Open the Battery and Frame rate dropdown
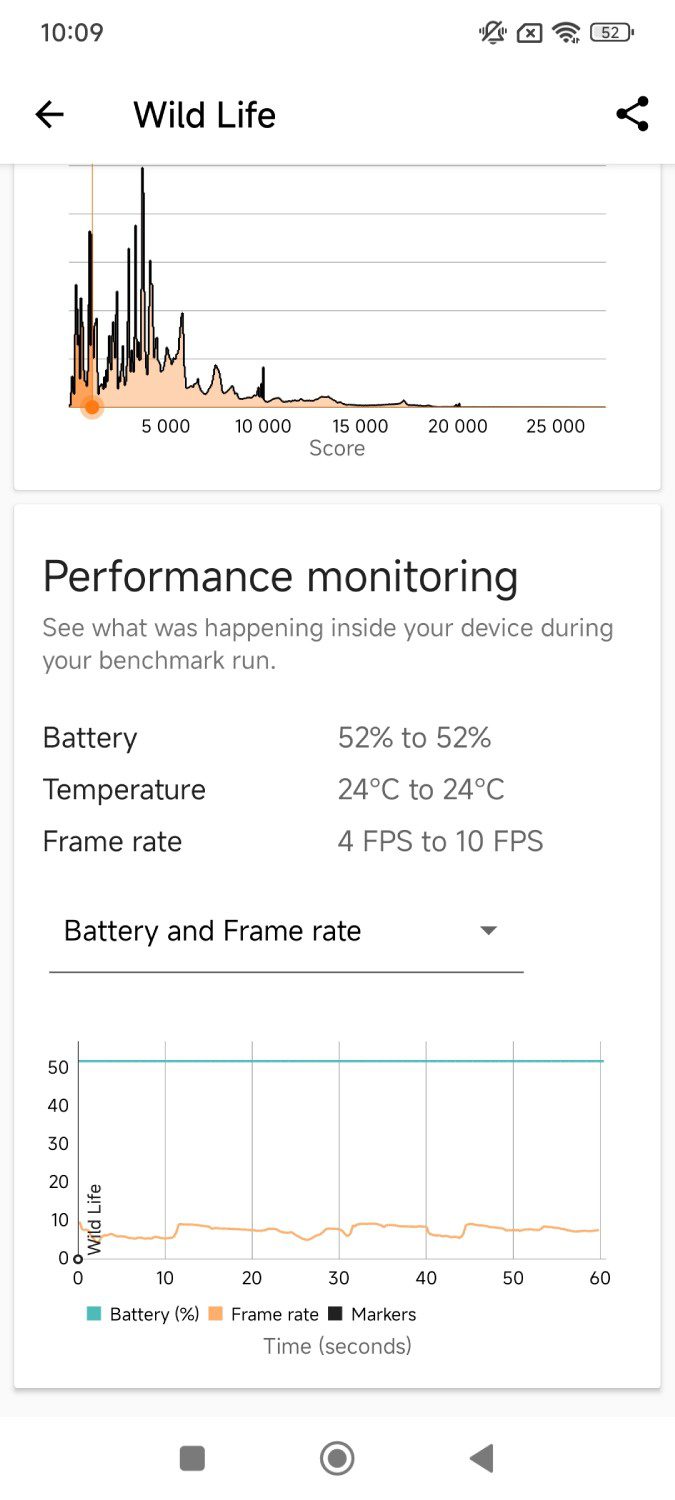This screenshot has height=1500, width=675. [x=286, y=932]
